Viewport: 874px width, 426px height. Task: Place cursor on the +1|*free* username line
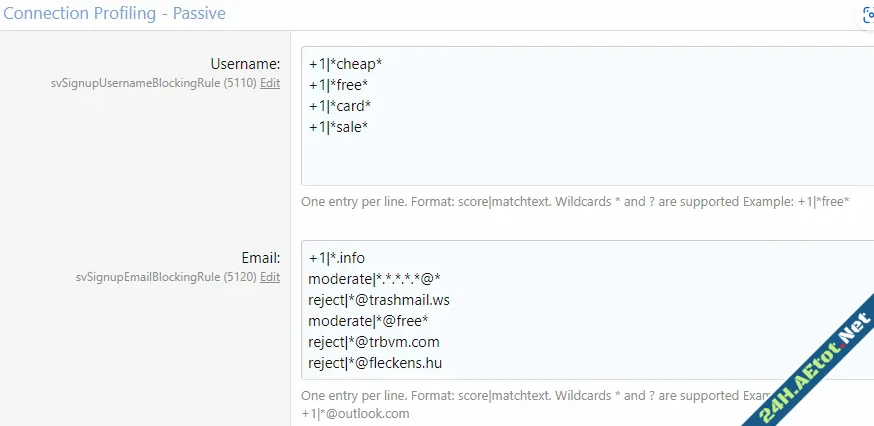339,85
